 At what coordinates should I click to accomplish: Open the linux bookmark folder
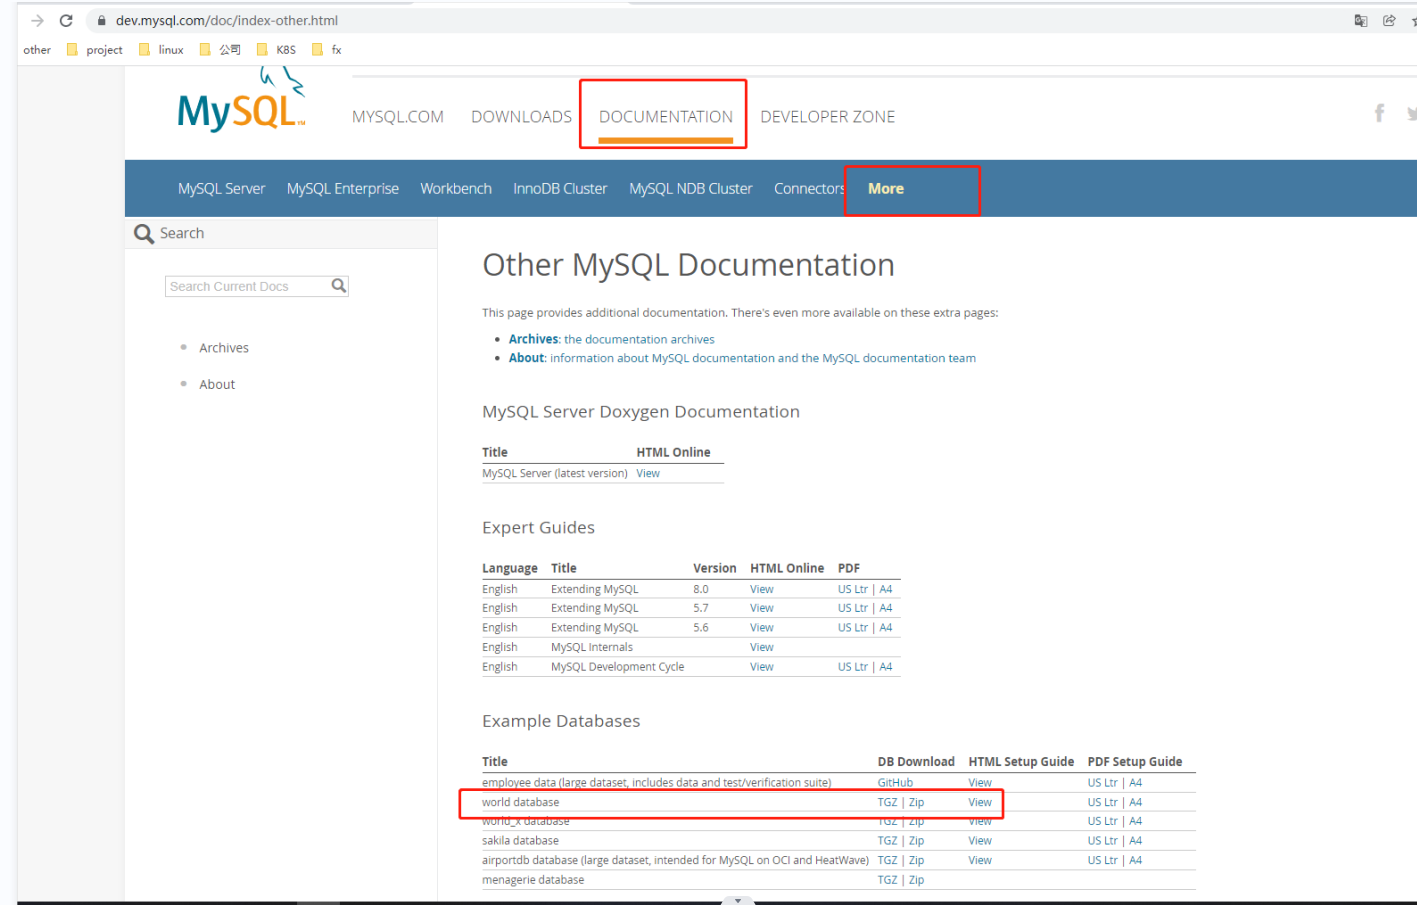click(161, 49)
